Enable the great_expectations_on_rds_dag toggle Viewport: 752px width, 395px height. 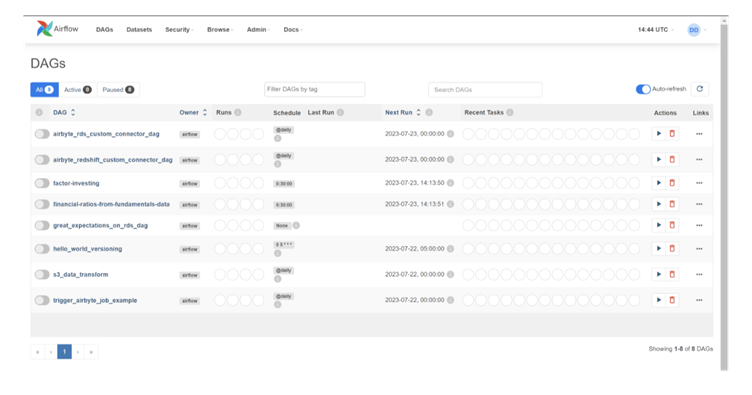pyautogui.click(x=42, y=225)
